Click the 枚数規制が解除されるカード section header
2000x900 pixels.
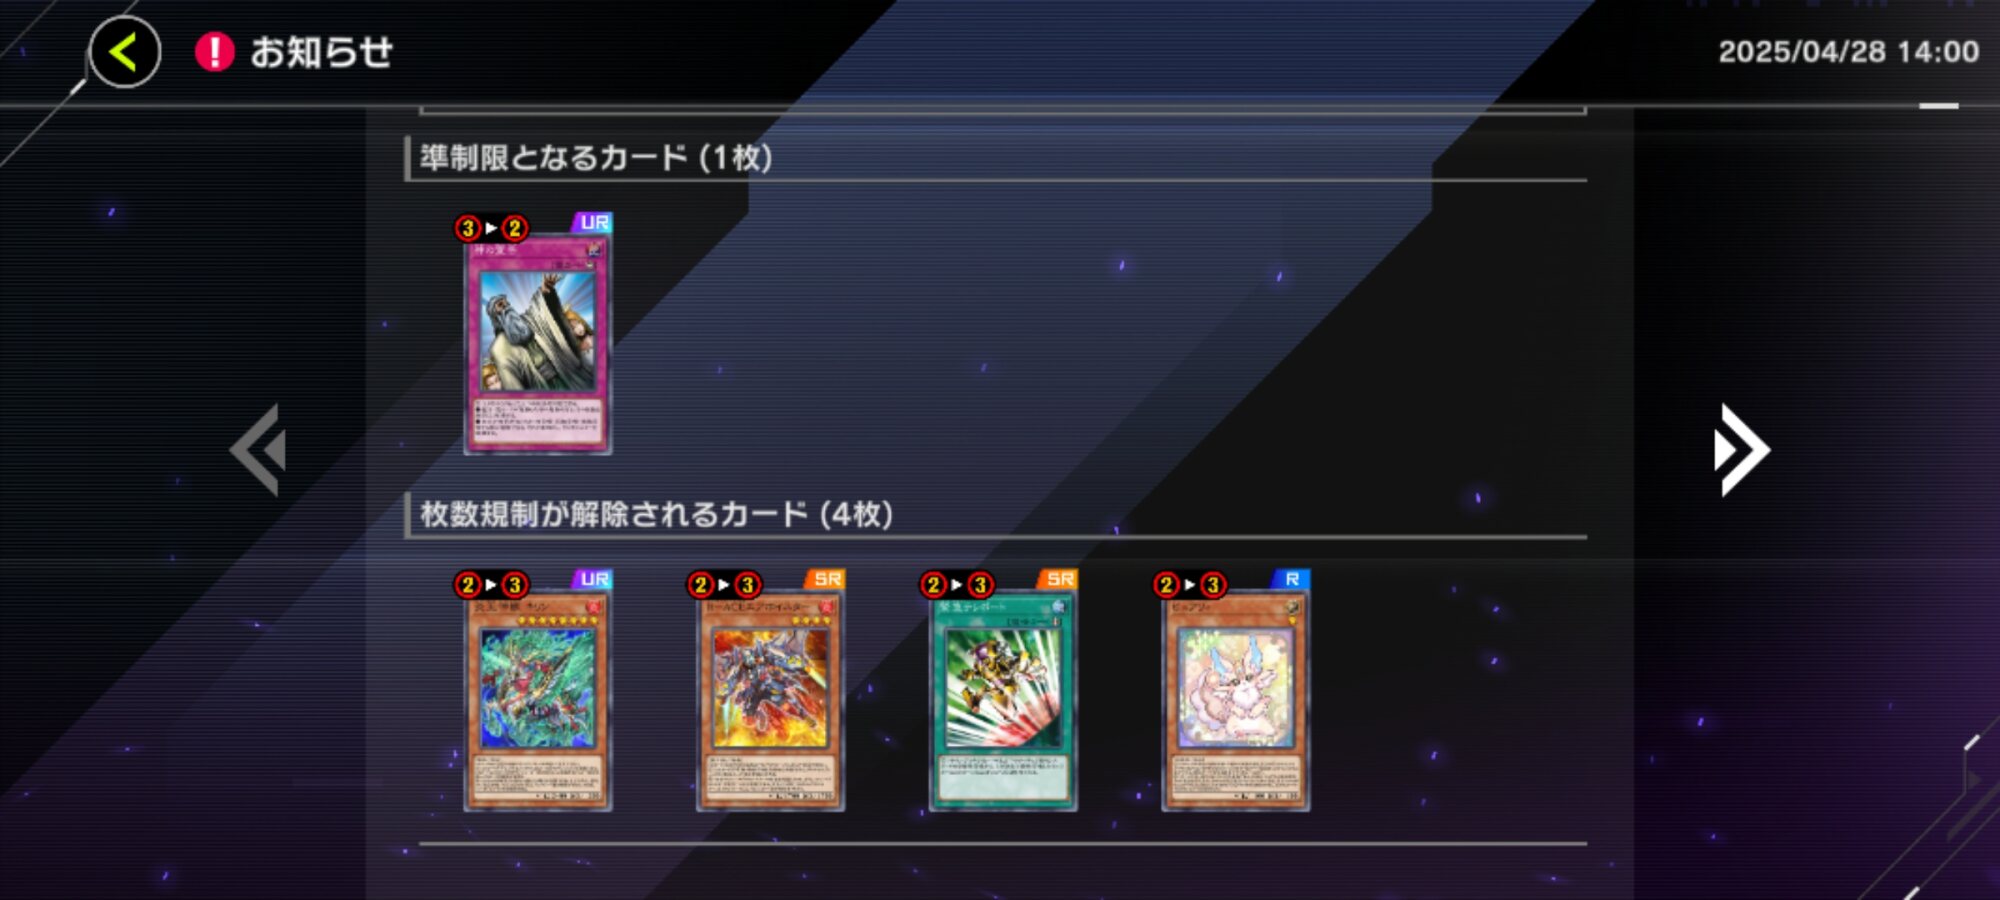(x=656, y=515)
